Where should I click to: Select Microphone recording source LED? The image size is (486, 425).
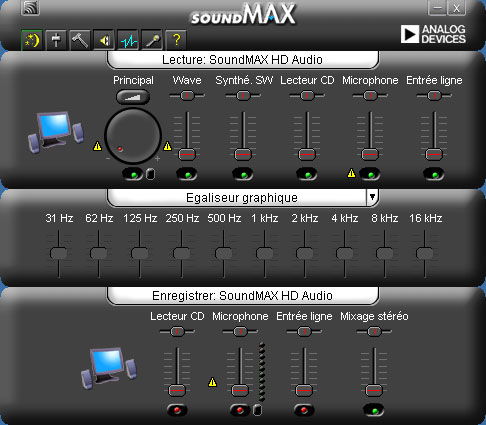pyautogui.click(x=240, y=410)
